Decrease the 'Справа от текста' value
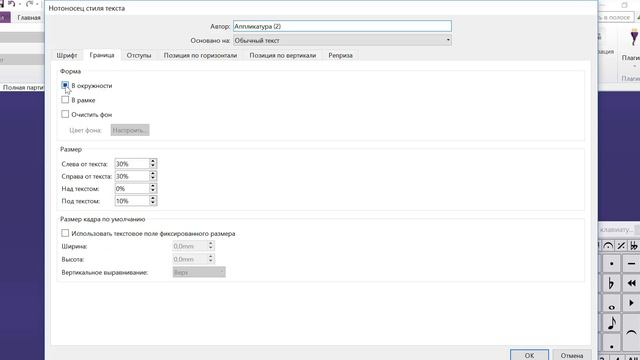 tap(153, 178)
